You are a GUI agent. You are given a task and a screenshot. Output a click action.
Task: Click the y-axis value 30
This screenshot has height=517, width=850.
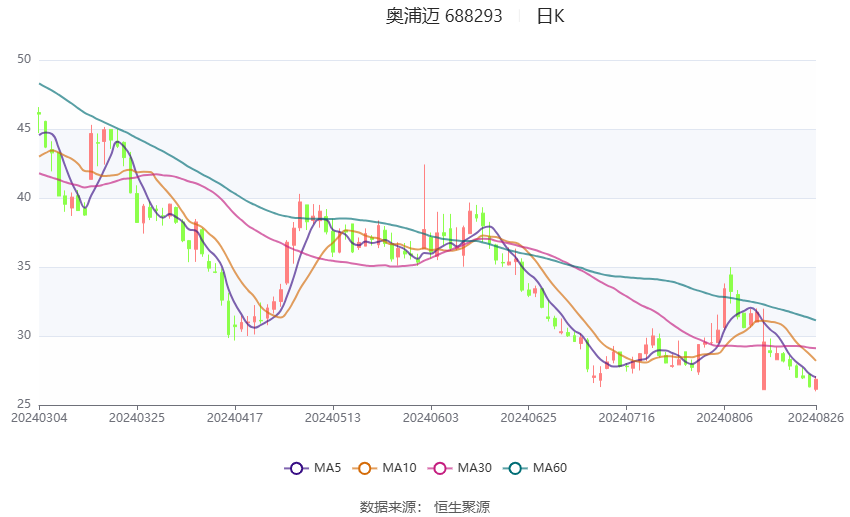point(24,335)
